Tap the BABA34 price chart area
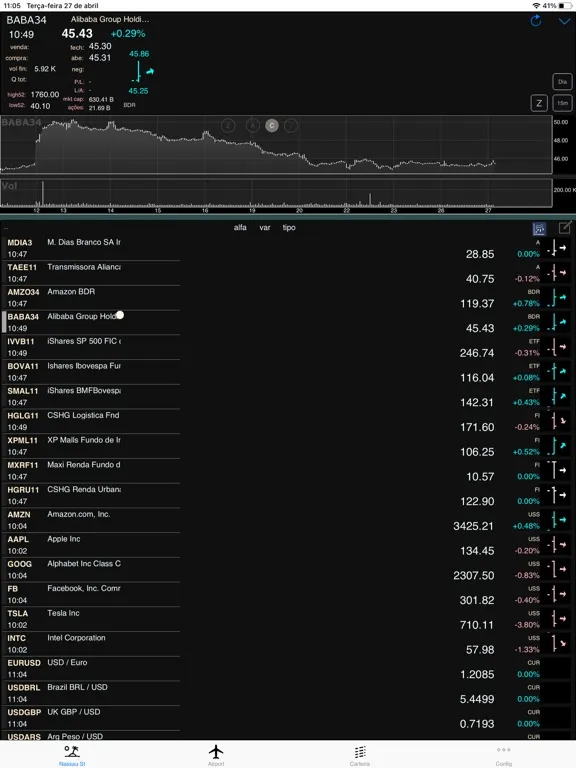 coord(276,144)
